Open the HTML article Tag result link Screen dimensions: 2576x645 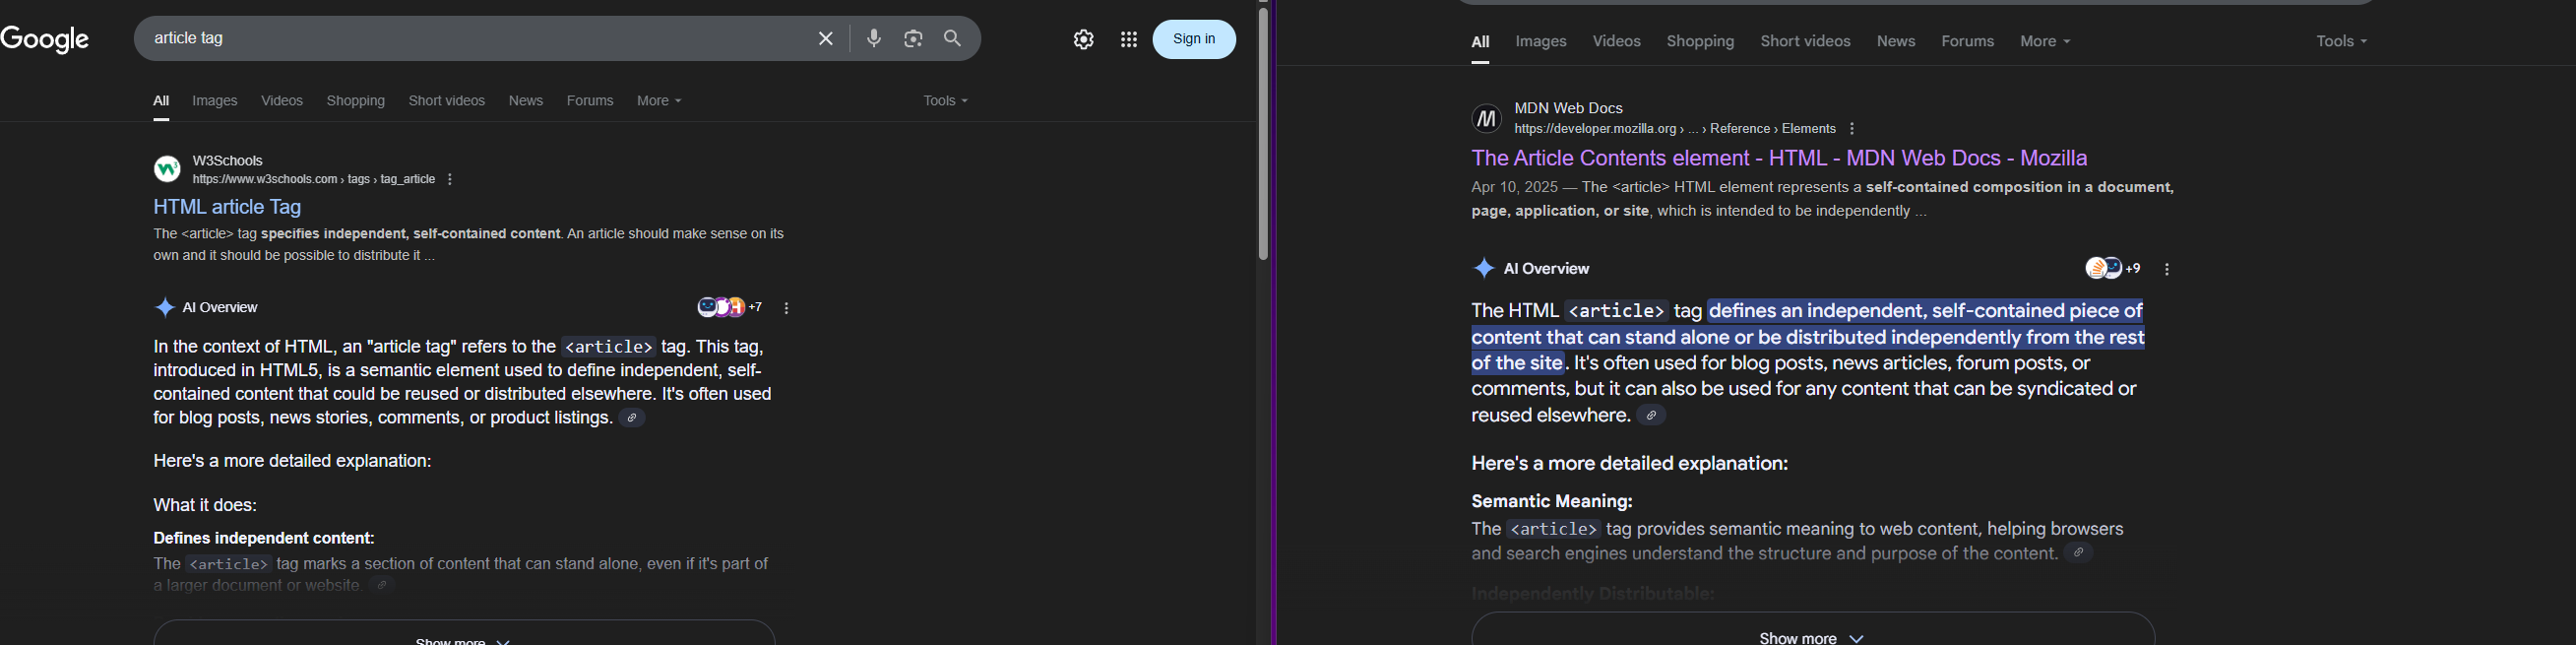point(227,207)
